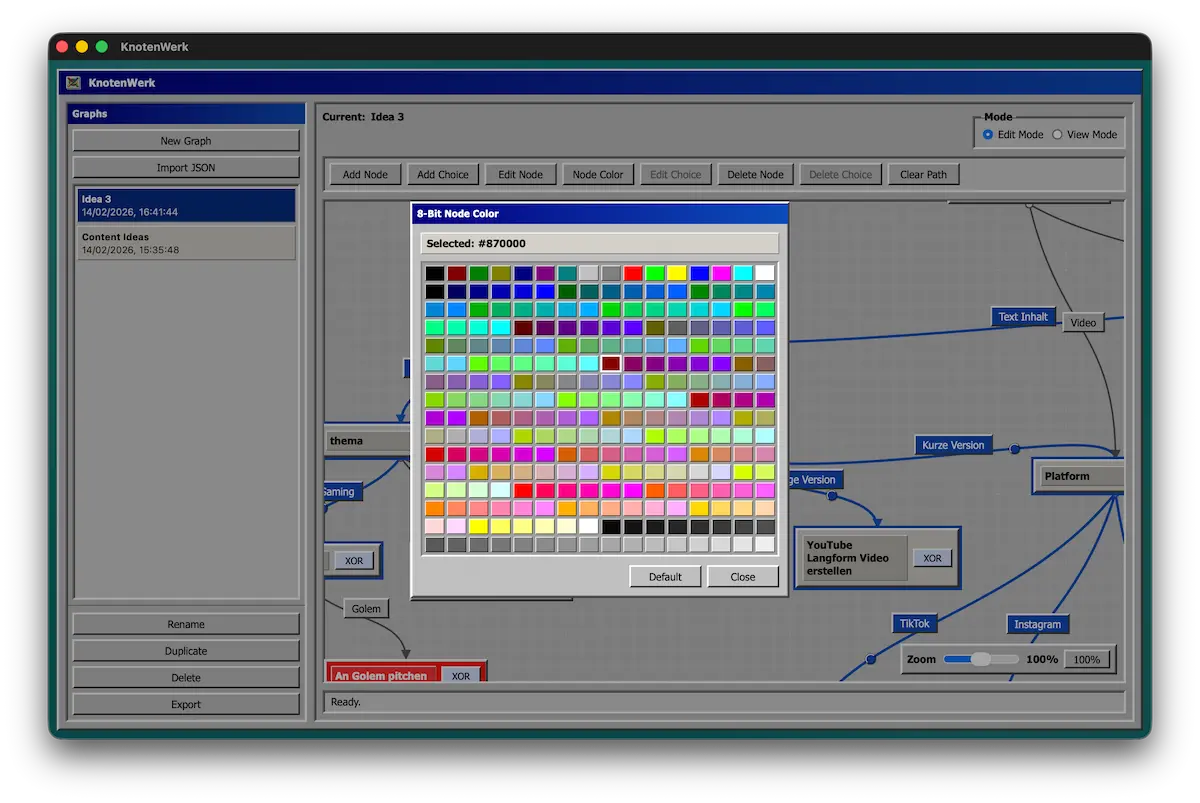Activate Clear Path on the toolbar

pyautogui.click(x=923, y=173)
